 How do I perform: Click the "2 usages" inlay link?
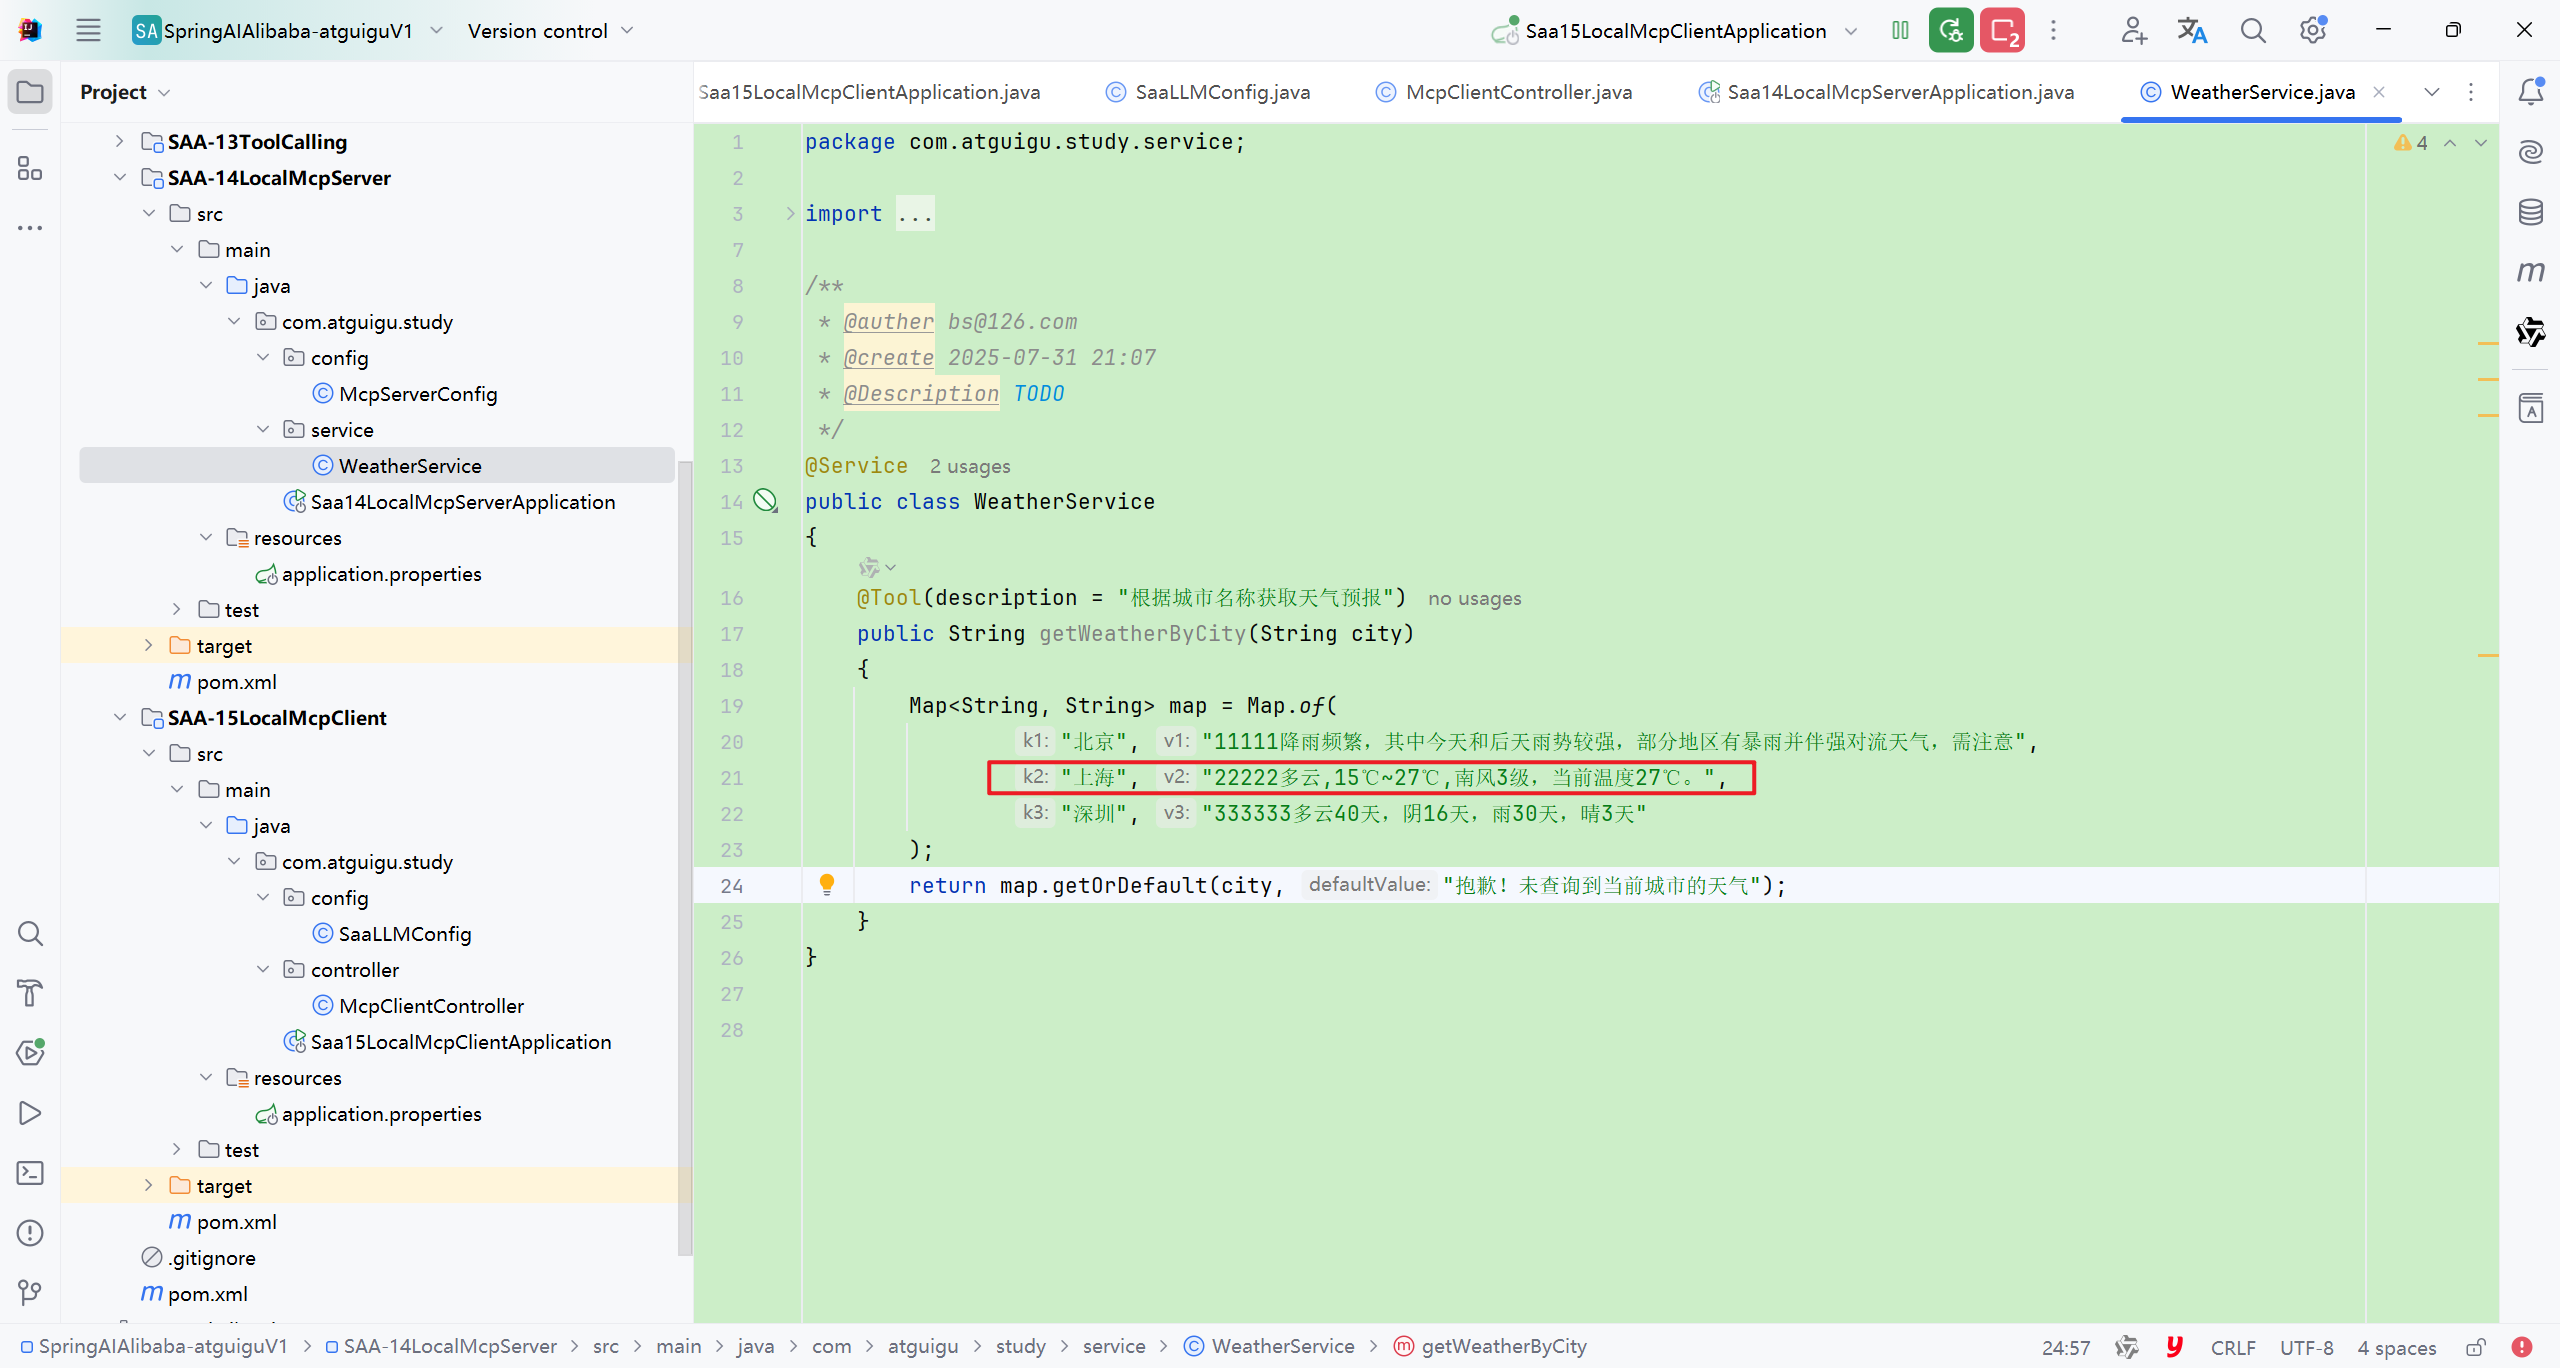tap(969, 466)
